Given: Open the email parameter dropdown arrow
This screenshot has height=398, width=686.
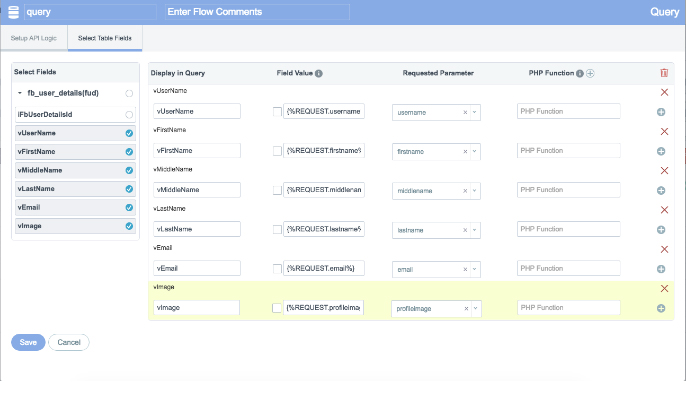Looking at the screenshot, I should [x=475, y=269].
